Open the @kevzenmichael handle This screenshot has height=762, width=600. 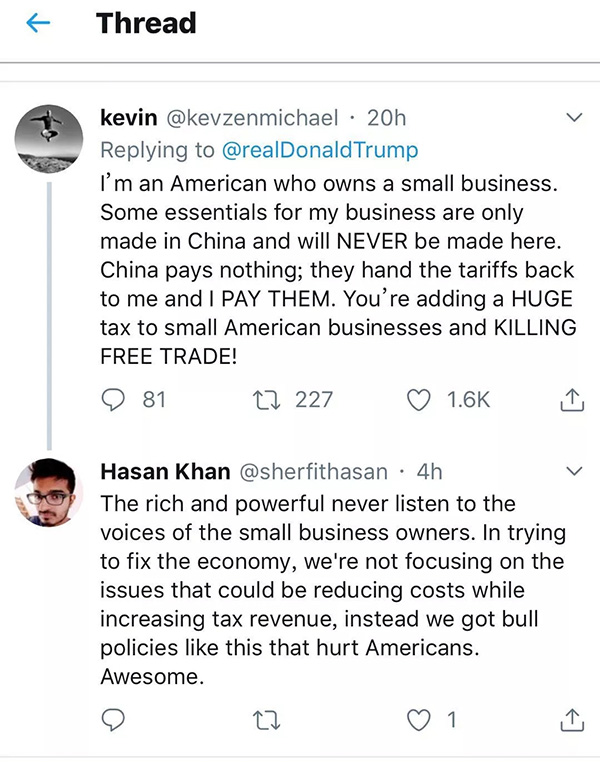tap(251, 118)
